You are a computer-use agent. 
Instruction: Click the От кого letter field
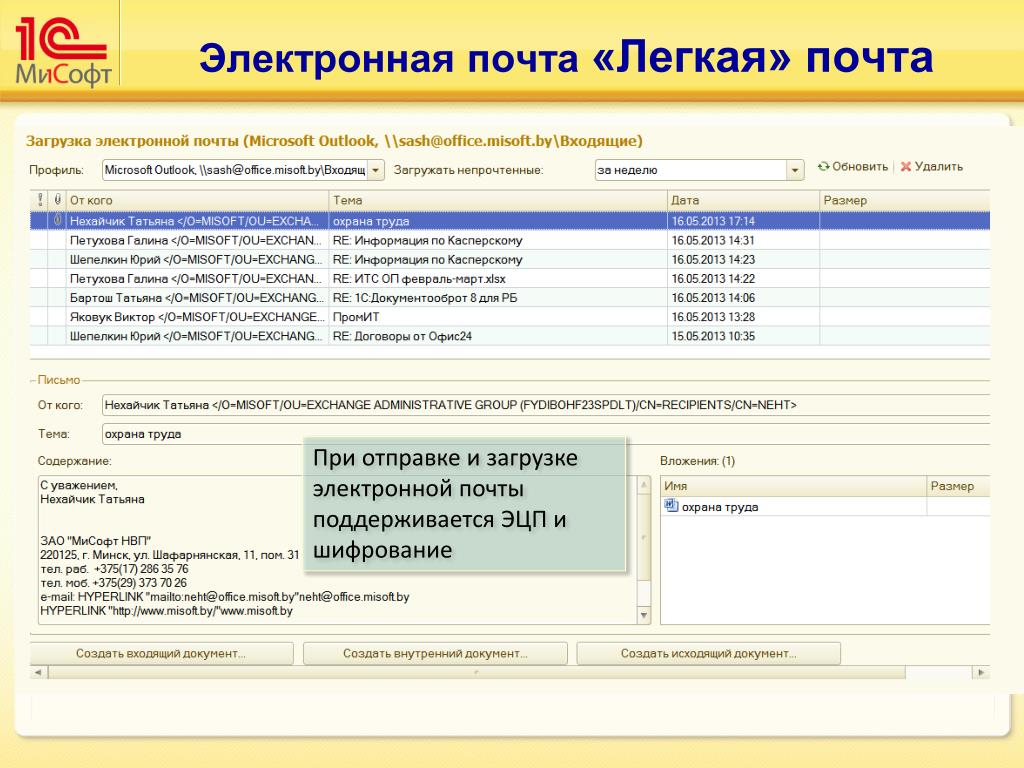coord(546,405)
